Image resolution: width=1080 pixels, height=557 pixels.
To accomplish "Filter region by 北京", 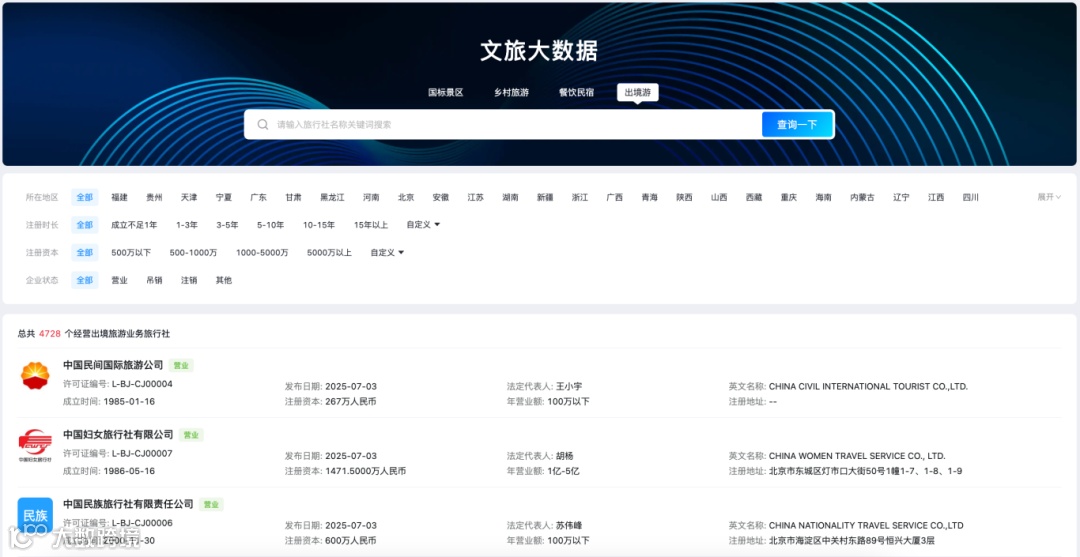I will (406, 197).
